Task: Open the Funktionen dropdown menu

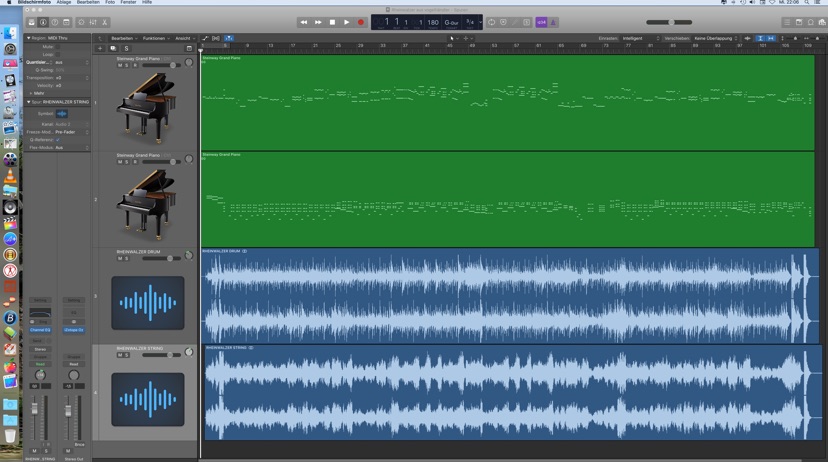Action: (156, 38)
